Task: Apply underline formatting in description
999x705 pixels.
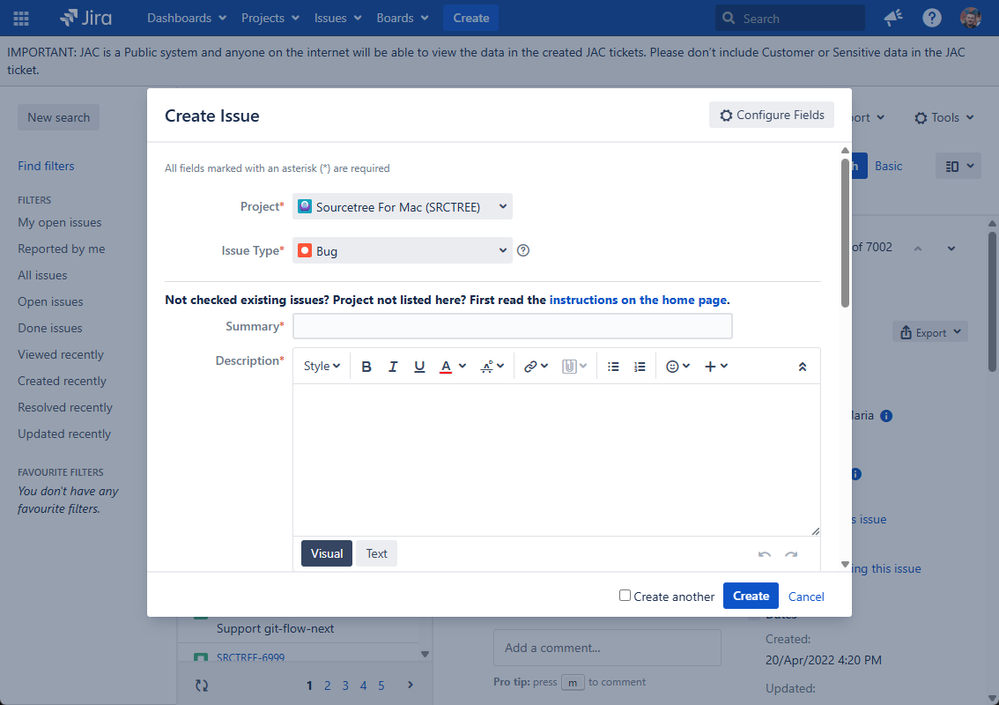Action: pos(419,366)
